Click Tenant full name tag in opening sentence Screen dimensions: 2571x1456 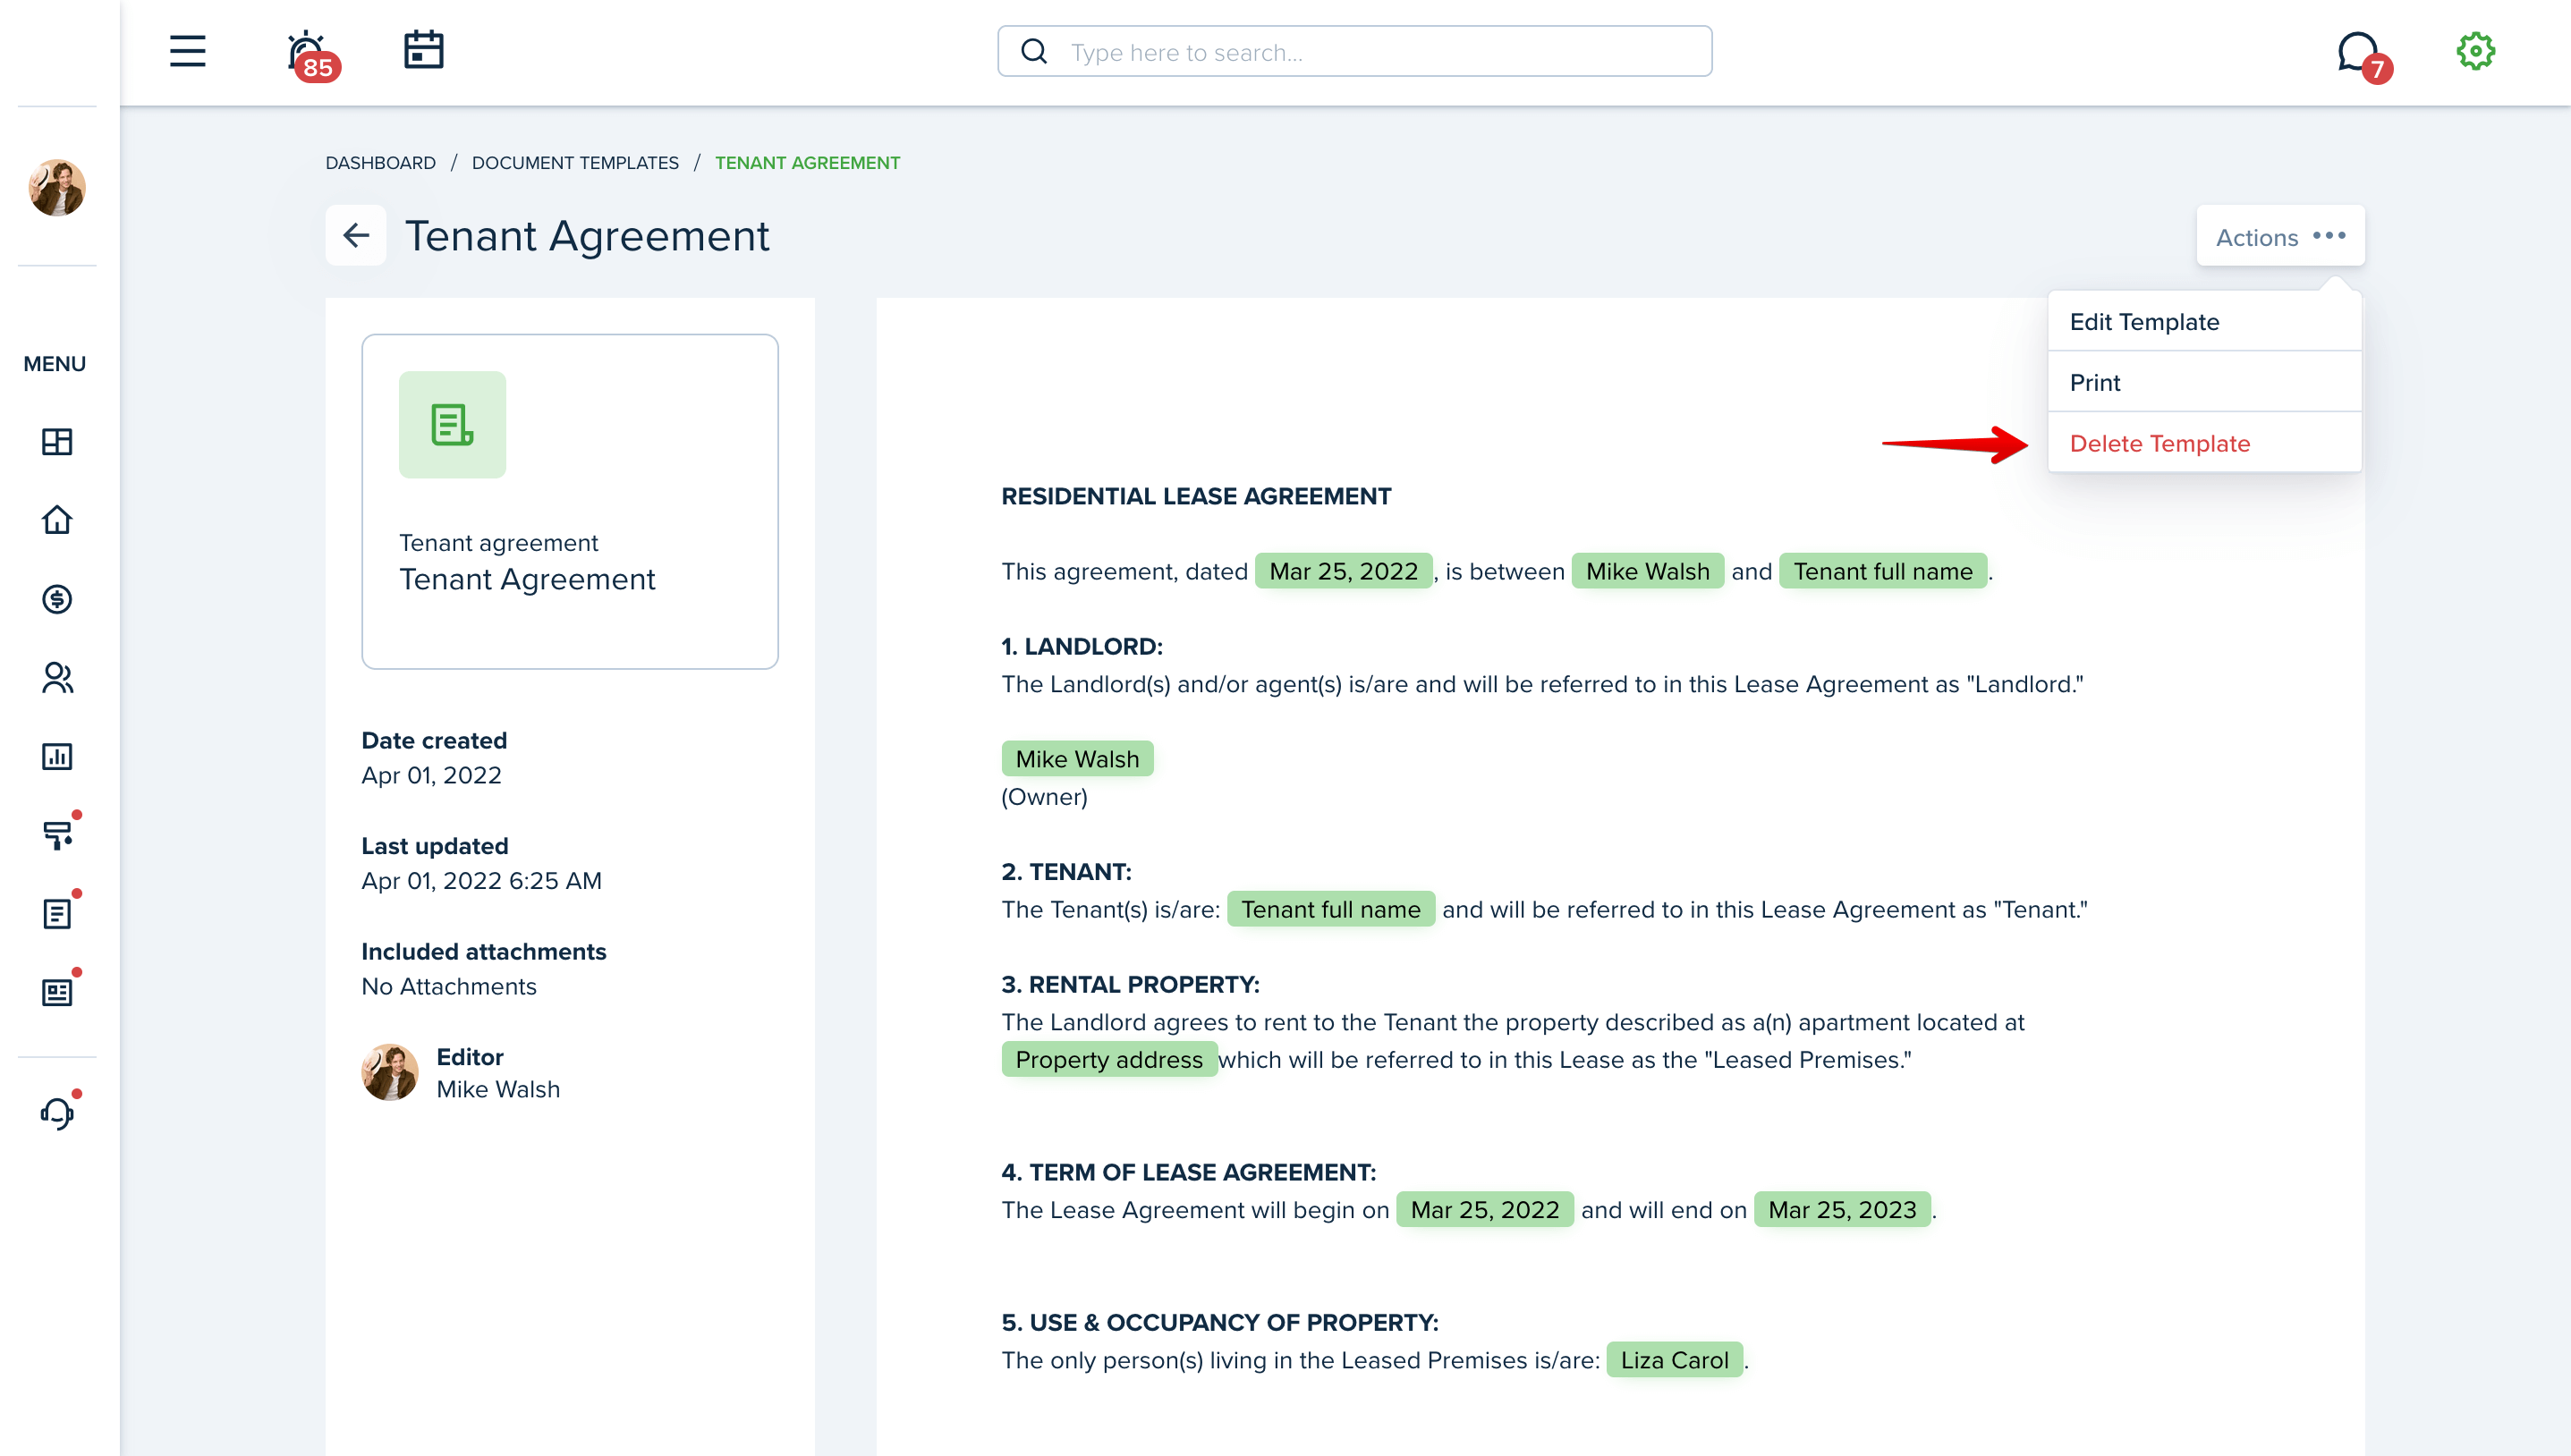point(1882,571)
